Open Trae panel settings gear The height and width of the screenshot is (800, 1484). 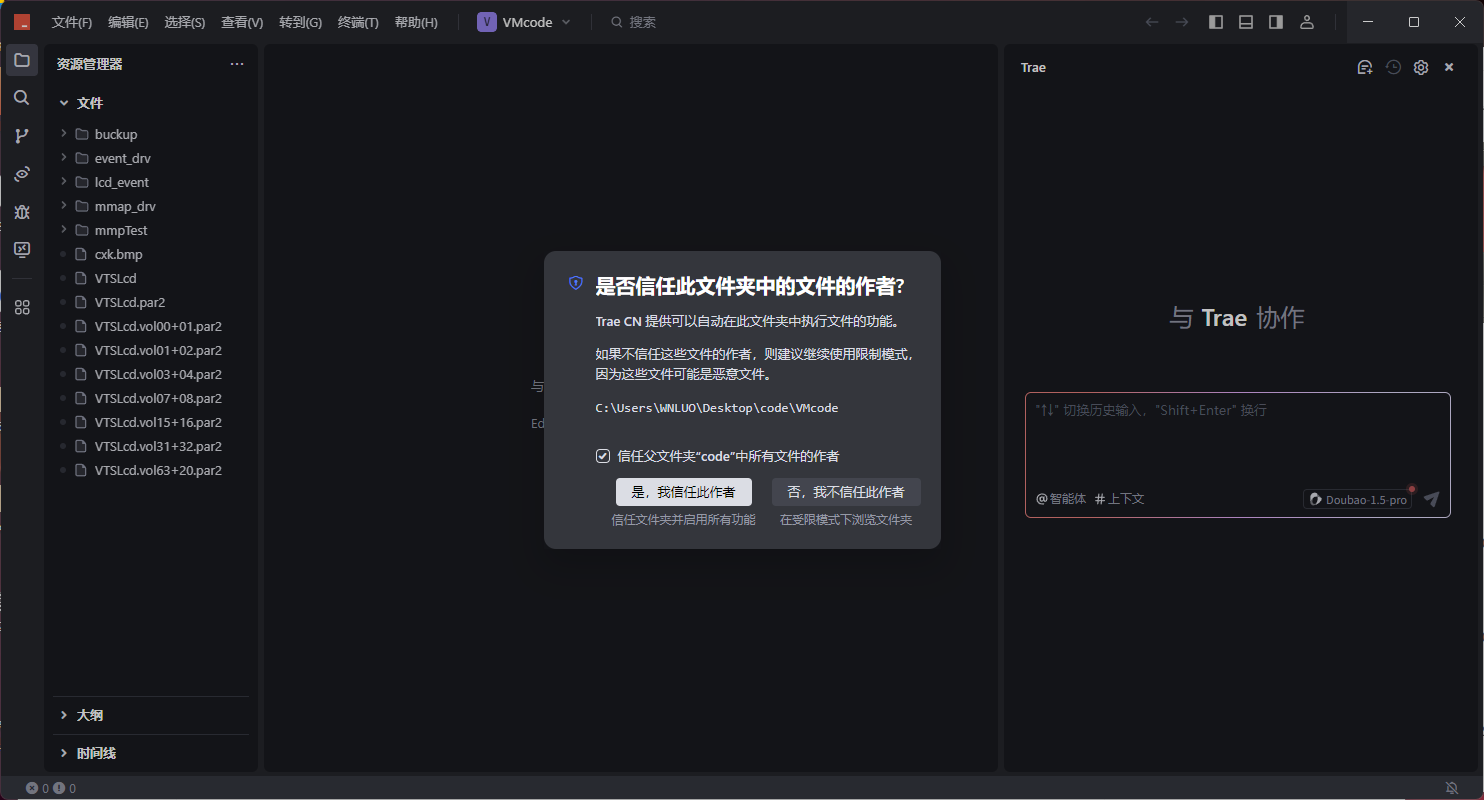[x=1421, y=67]
